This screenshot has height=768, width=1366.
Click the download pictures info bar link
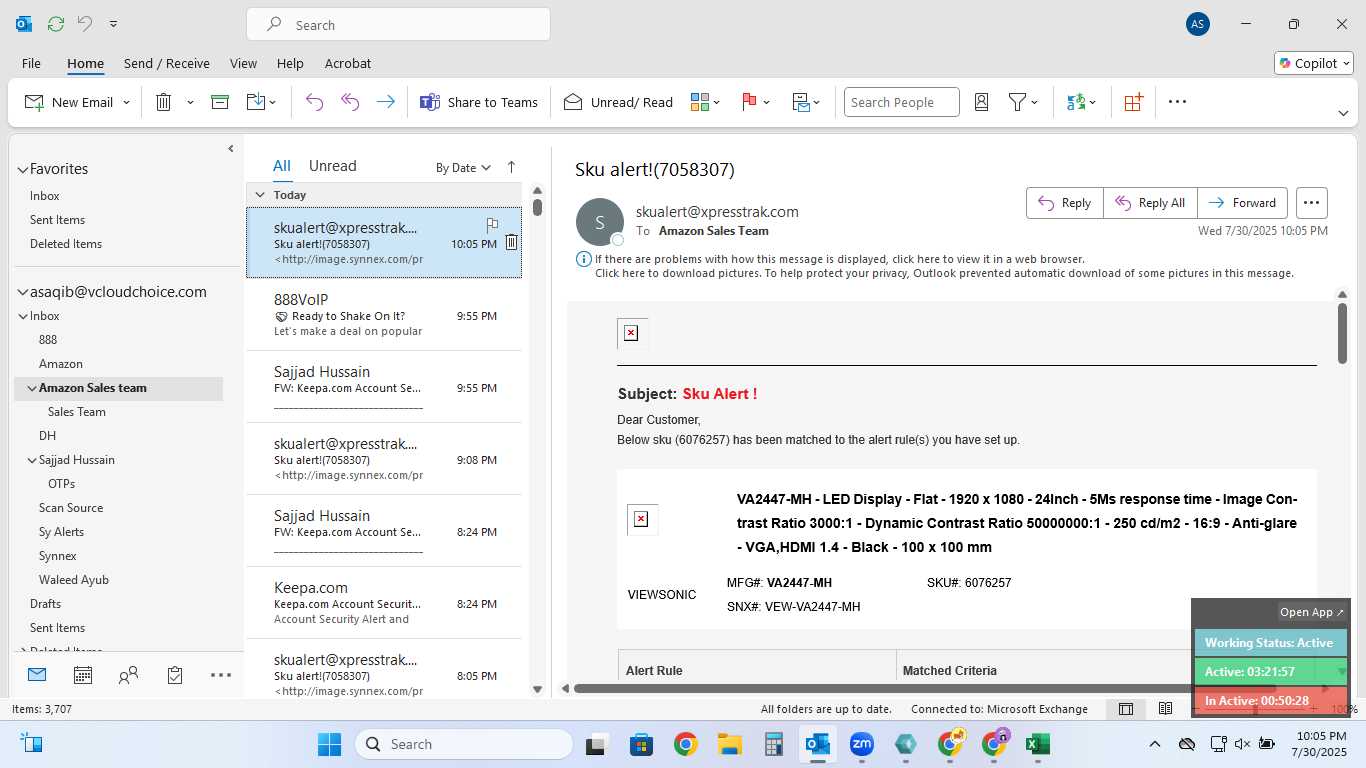(944, 273)
